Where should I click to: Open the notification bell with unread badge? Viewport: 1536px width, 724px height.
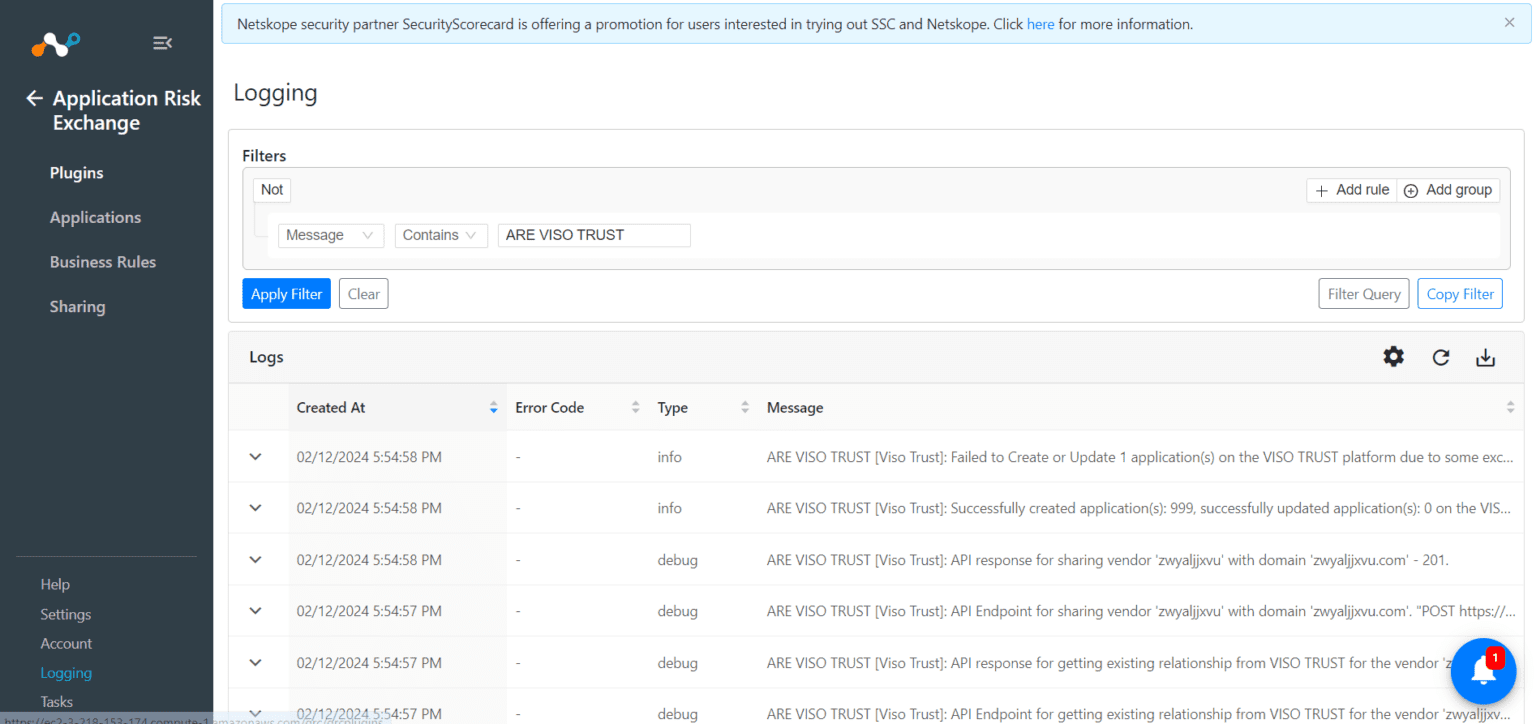[x=1483, y=671]
